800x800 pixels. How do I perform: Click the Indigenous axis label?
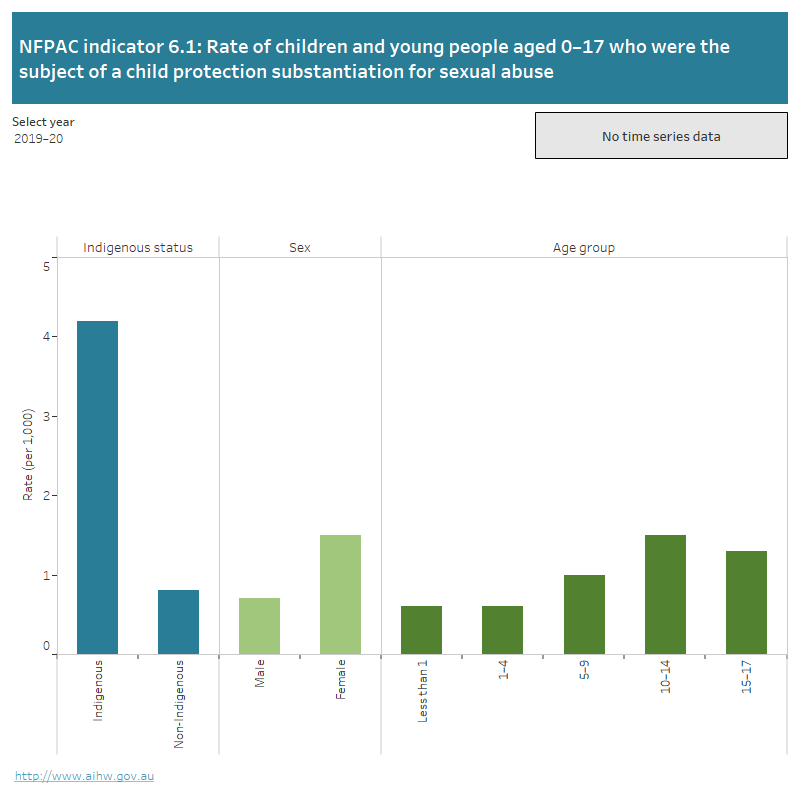point(97,690)
